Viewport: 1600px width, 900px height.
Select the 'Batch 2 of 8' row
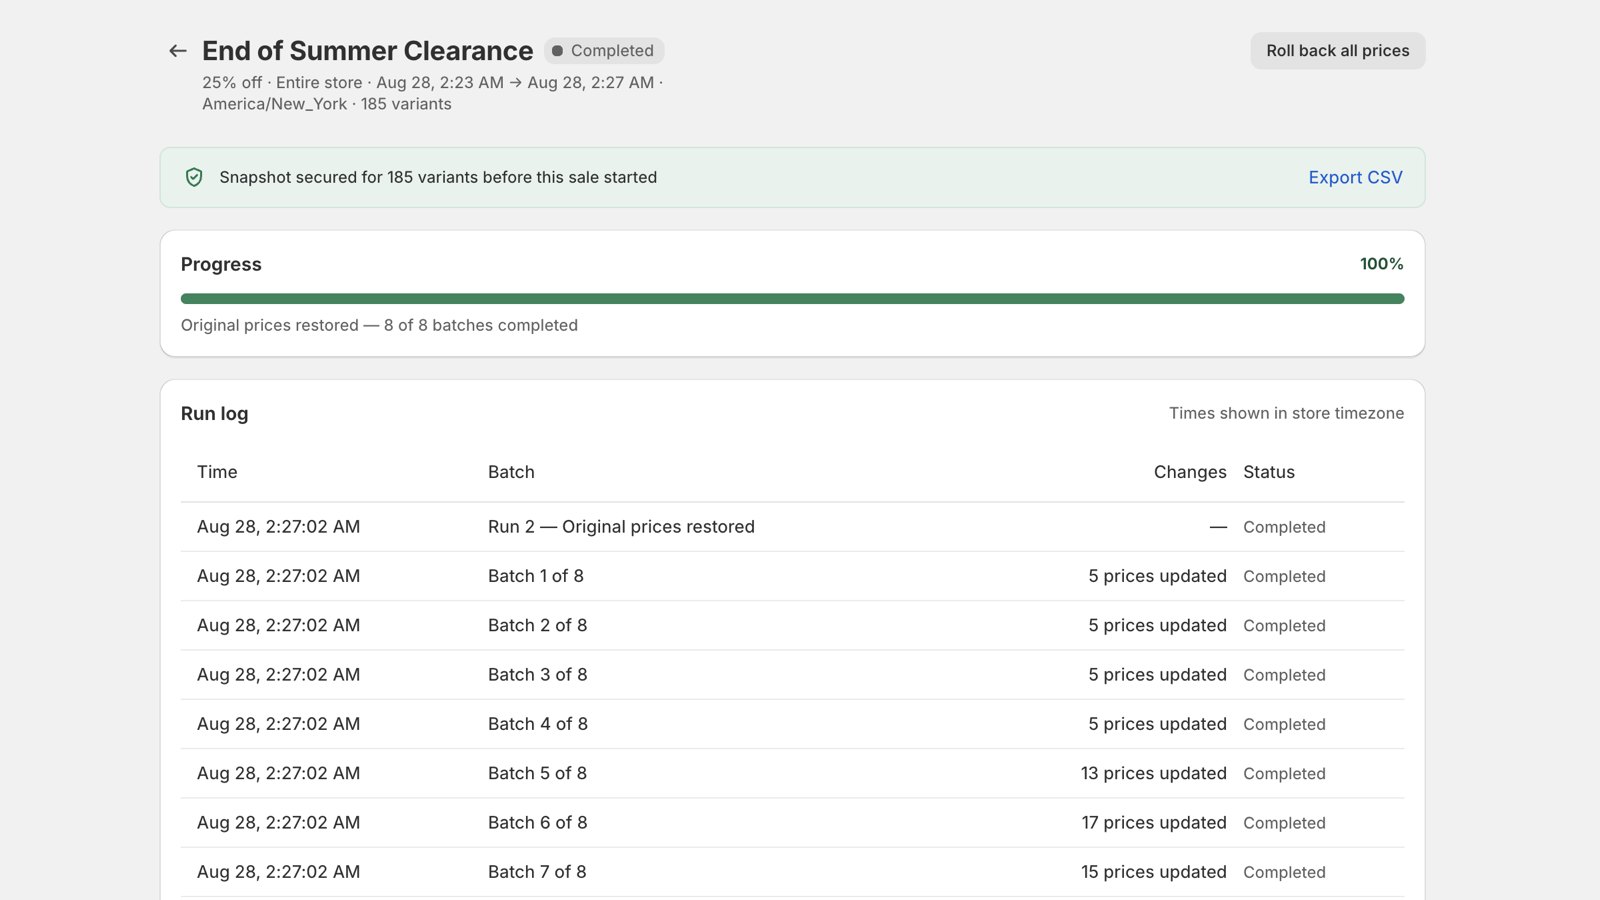[x=792, y=625]
